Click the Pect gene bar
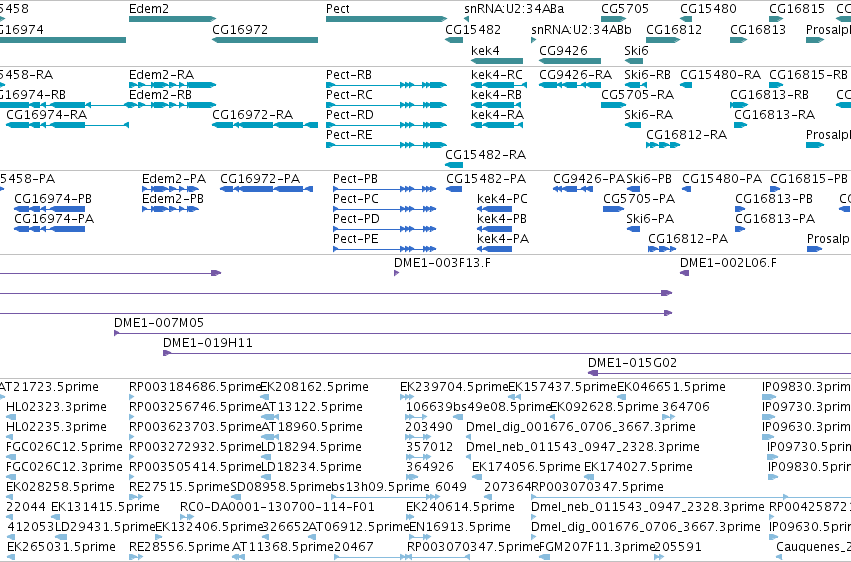The width and height of the screenshot is (851, 562). point(386,19)
